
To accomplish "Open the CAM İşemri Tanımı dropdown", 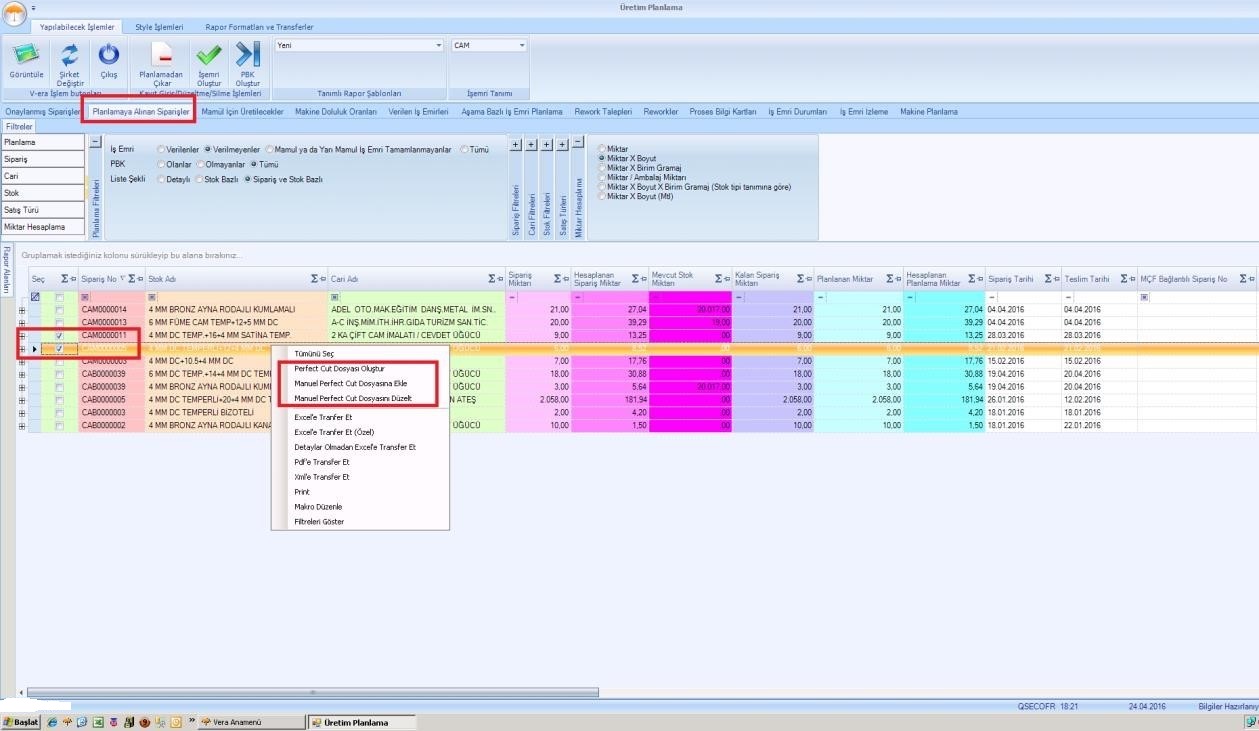I will tap(522, 46).
